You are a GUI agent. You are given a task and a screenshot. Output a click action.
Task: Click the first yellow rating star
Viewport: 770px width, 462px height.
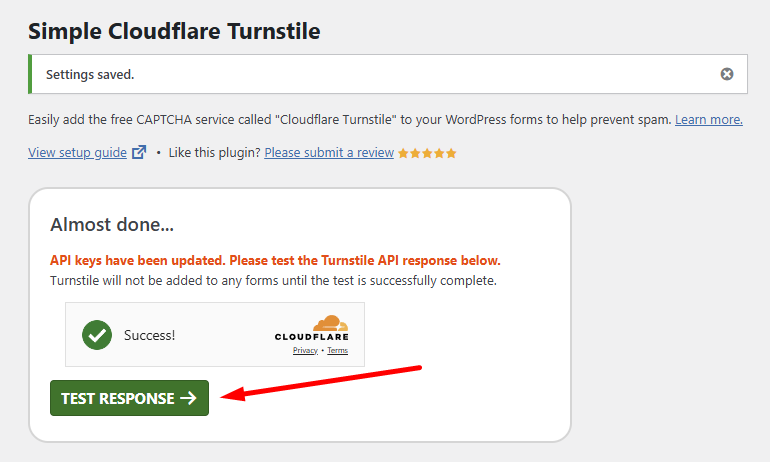tap(403, 153)
